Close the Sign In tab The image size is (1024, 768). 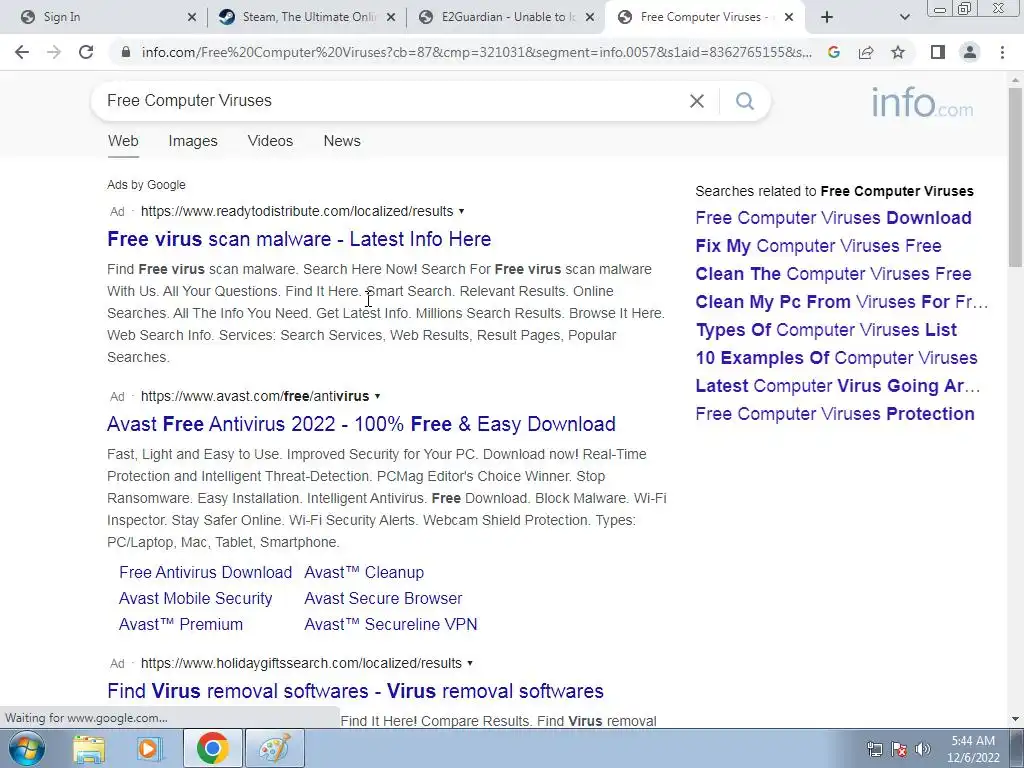pos(191,18)
